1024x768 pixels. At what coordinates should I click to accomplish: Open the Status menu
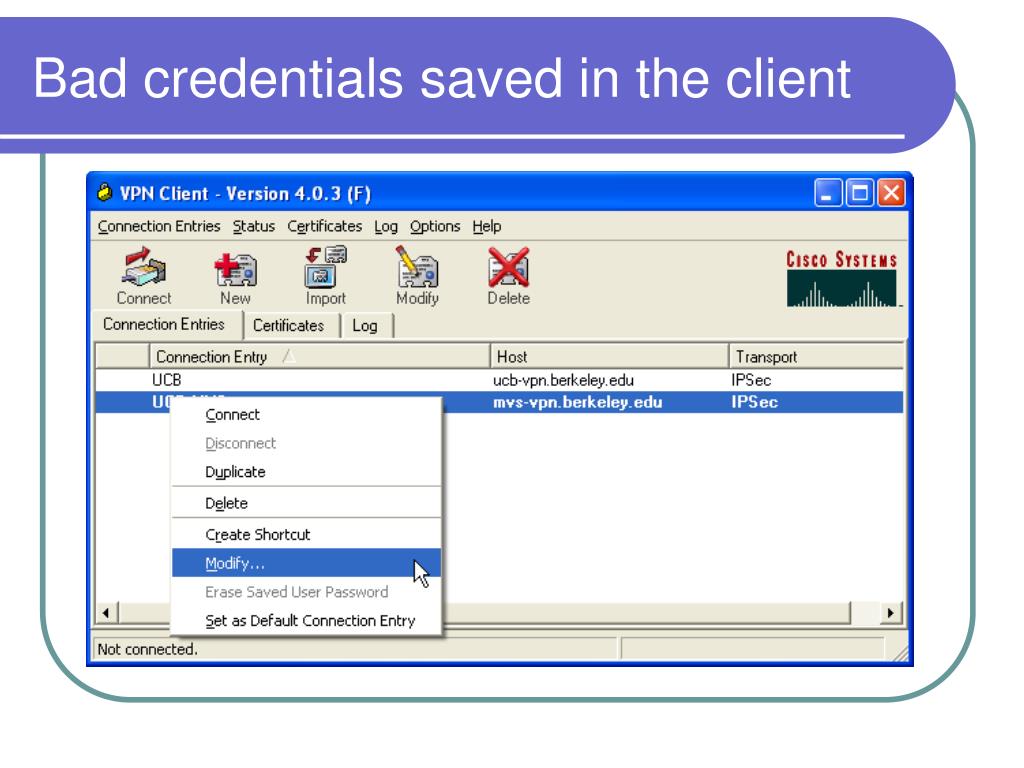coord(253,226)
